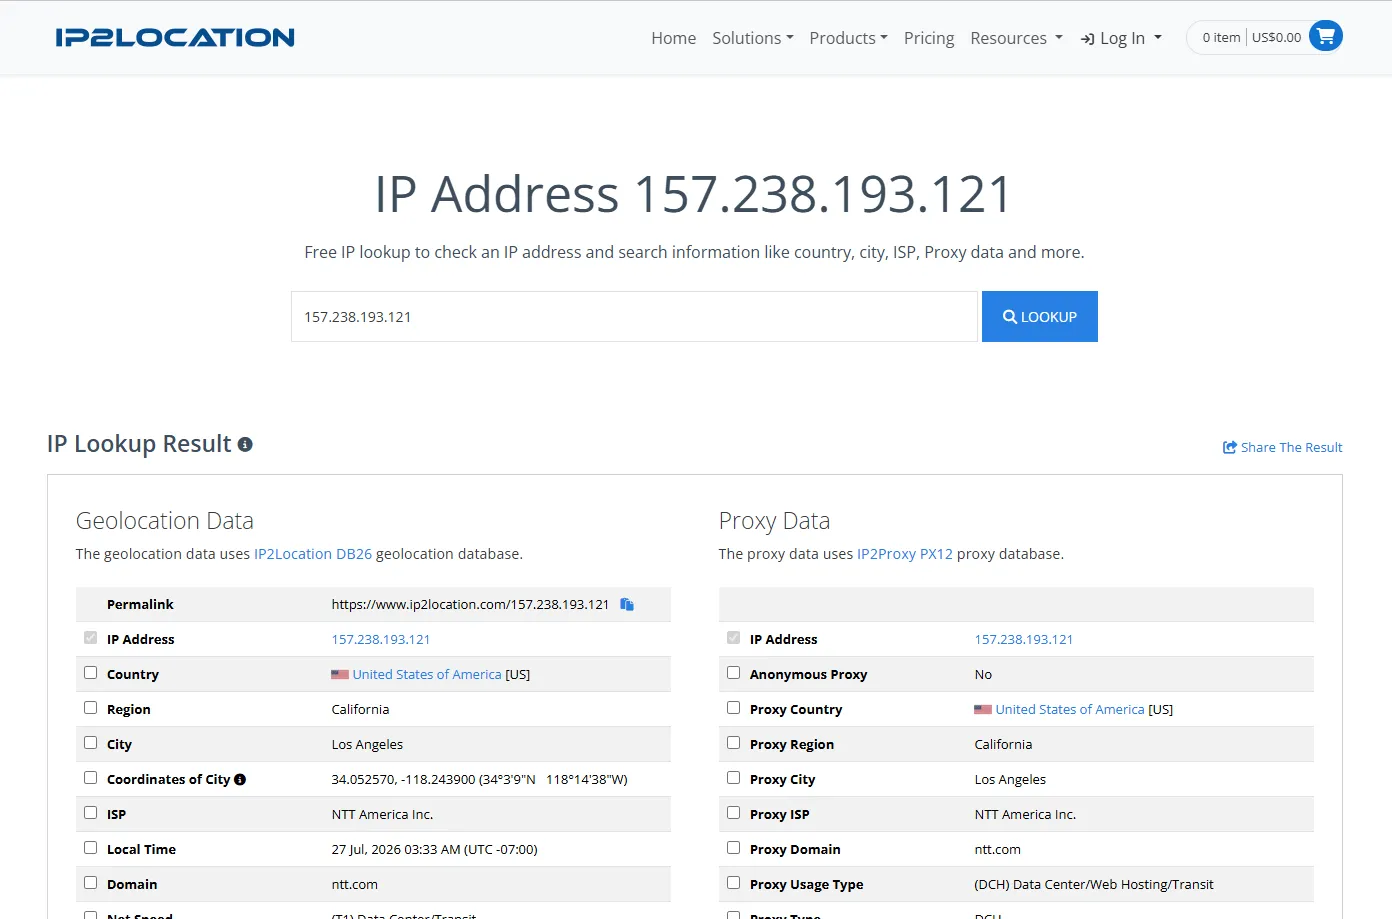1392x919 pixels.
Task: Expand the Products dropdown menu
Action: (848, 38)
